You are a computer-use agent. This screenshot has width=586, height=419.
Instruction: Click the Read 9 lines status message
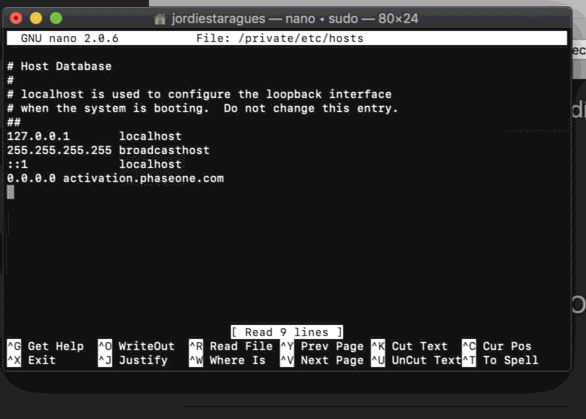pyautogui.click(x=287, y=332)
